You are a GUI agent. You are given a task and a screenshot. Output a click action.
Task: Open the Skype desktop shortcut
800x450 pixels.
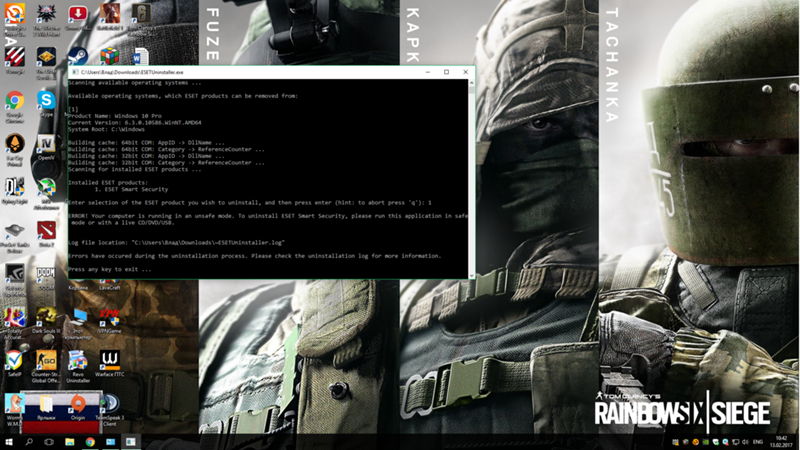[x=46, y=104]
